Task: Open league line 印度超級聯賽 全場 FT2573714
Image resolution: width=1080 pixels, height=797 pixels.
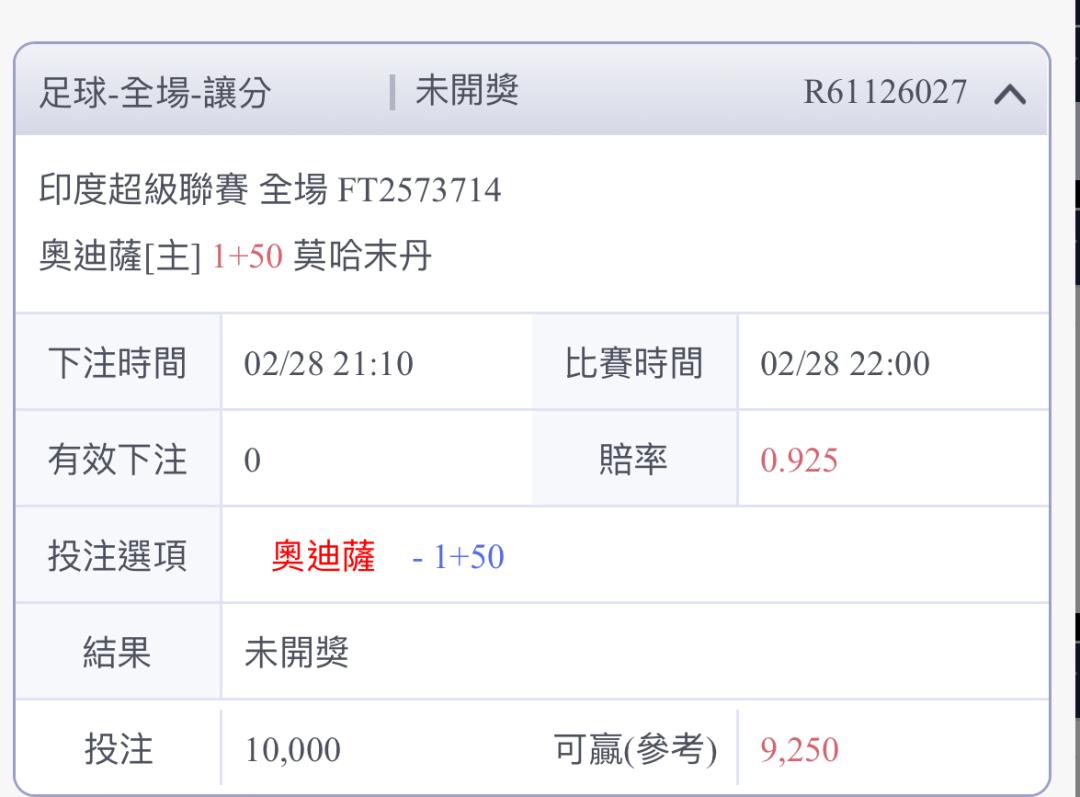Action: (270, 189)
